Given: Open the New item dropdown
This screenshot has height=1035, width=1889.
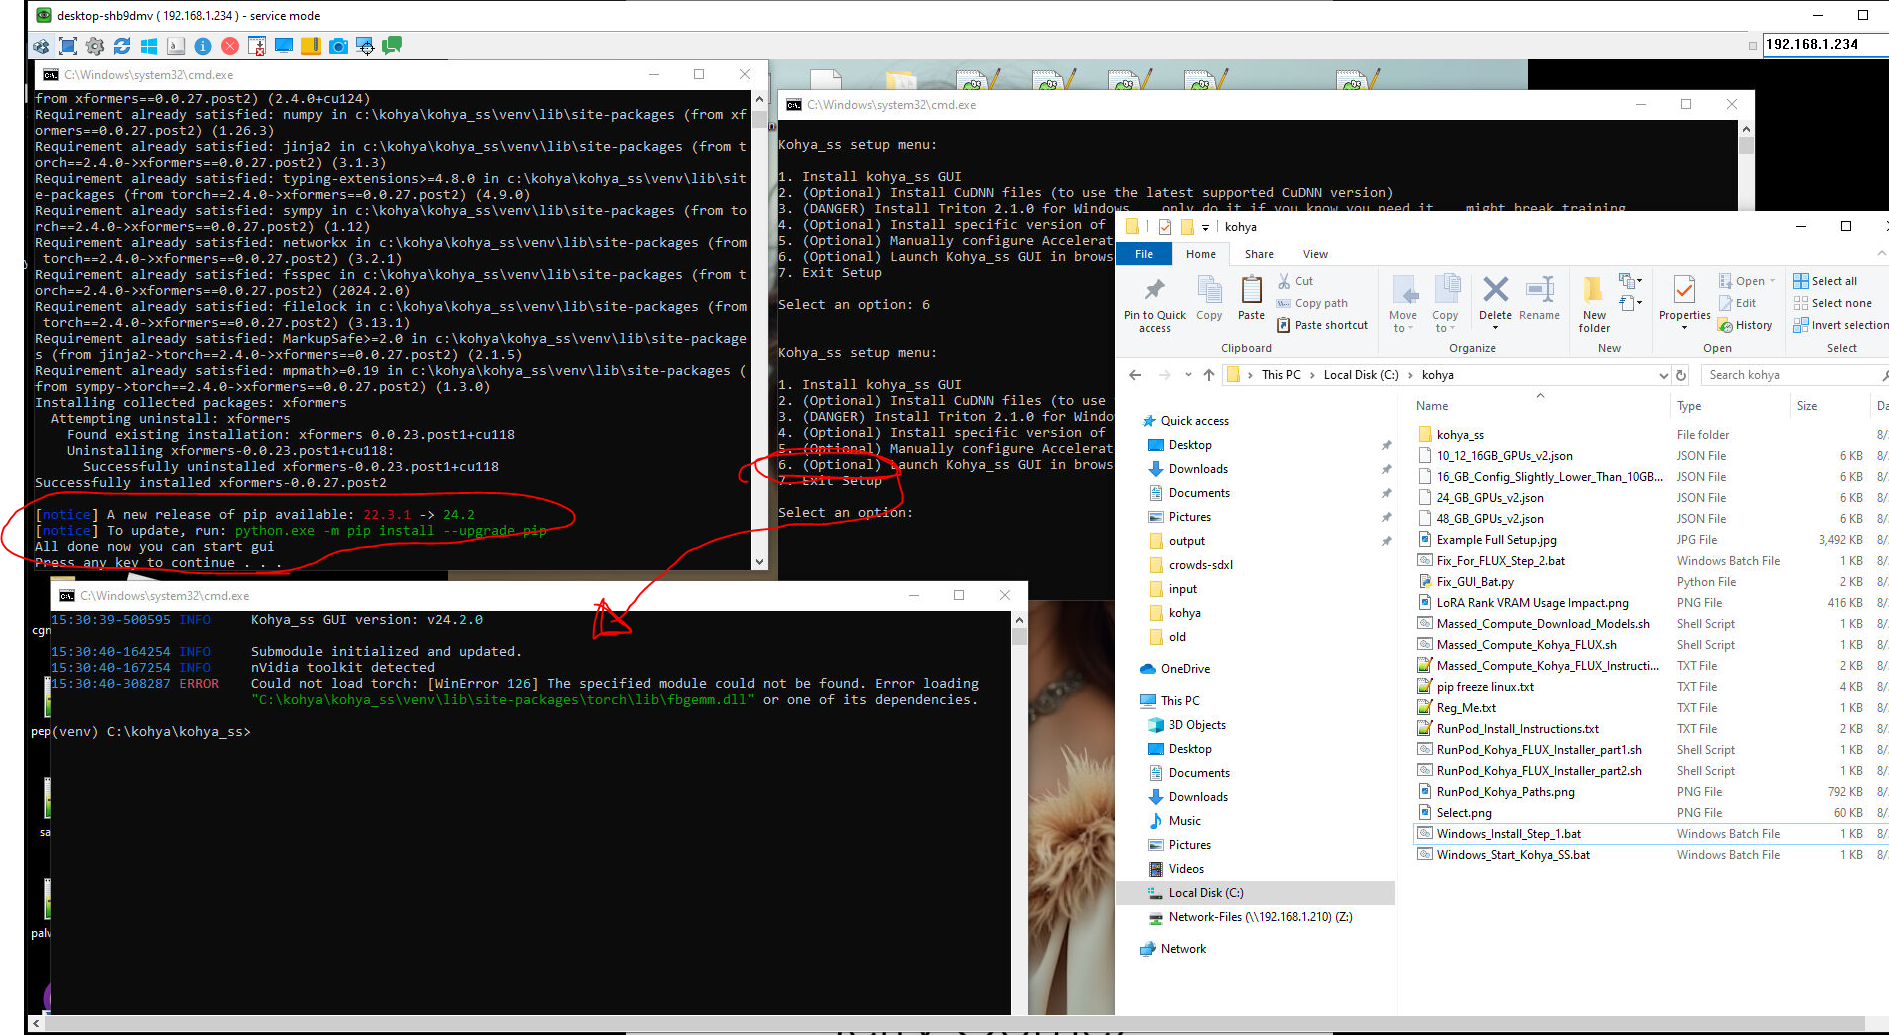Looking at the screenshot, I should click(1631, 281).
